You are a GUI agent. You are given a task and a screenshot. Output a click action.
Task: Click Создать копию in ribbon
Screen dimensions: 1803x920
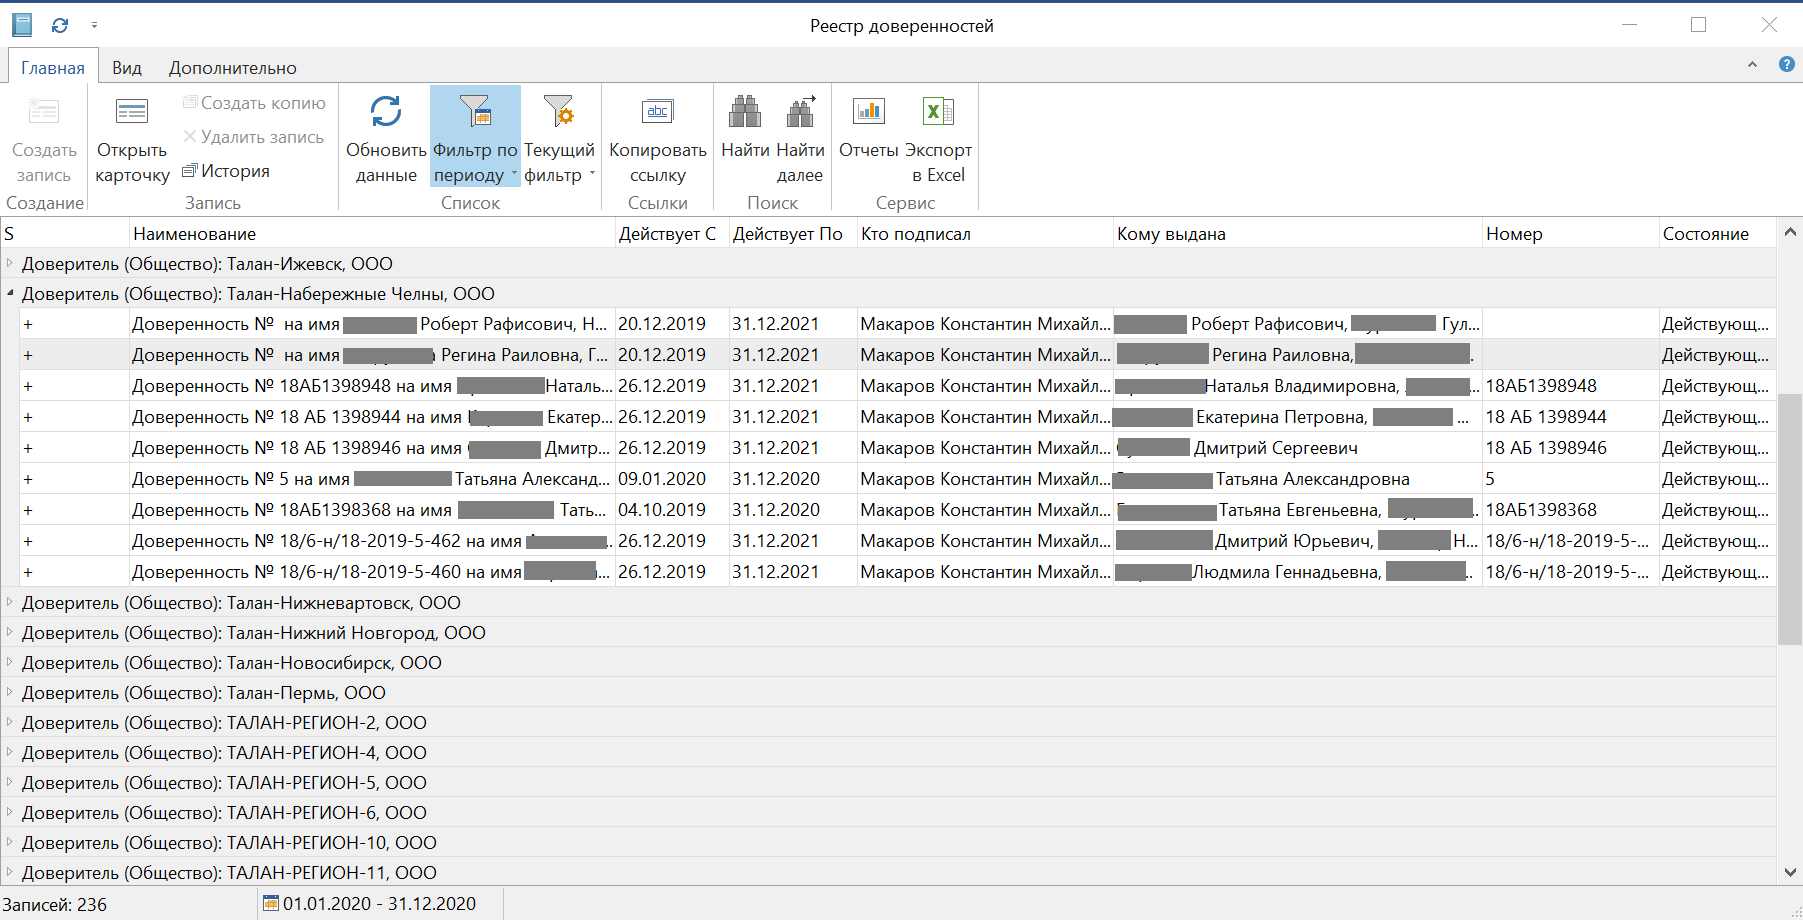tap(254, 103)
